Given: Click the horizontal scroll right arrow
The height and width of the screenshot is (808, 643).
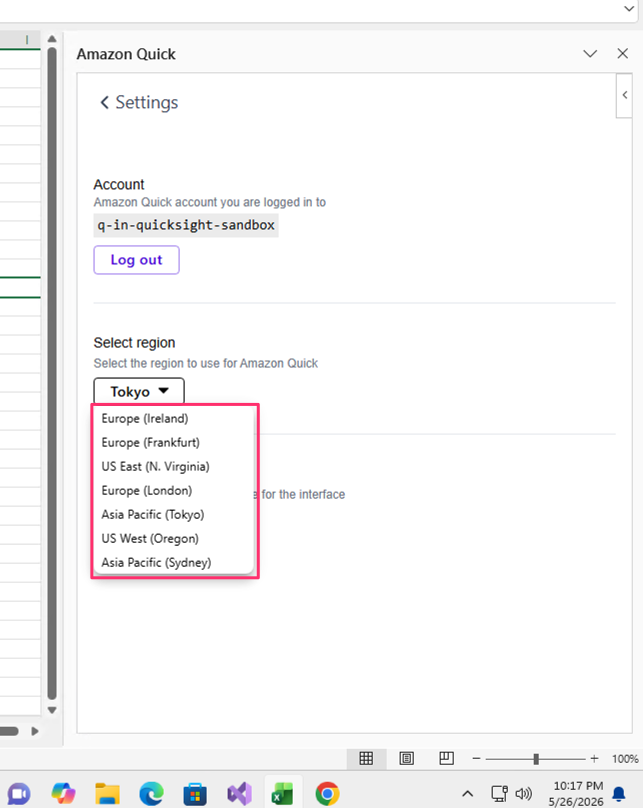Looking at the screenshot, I should 35,731.
